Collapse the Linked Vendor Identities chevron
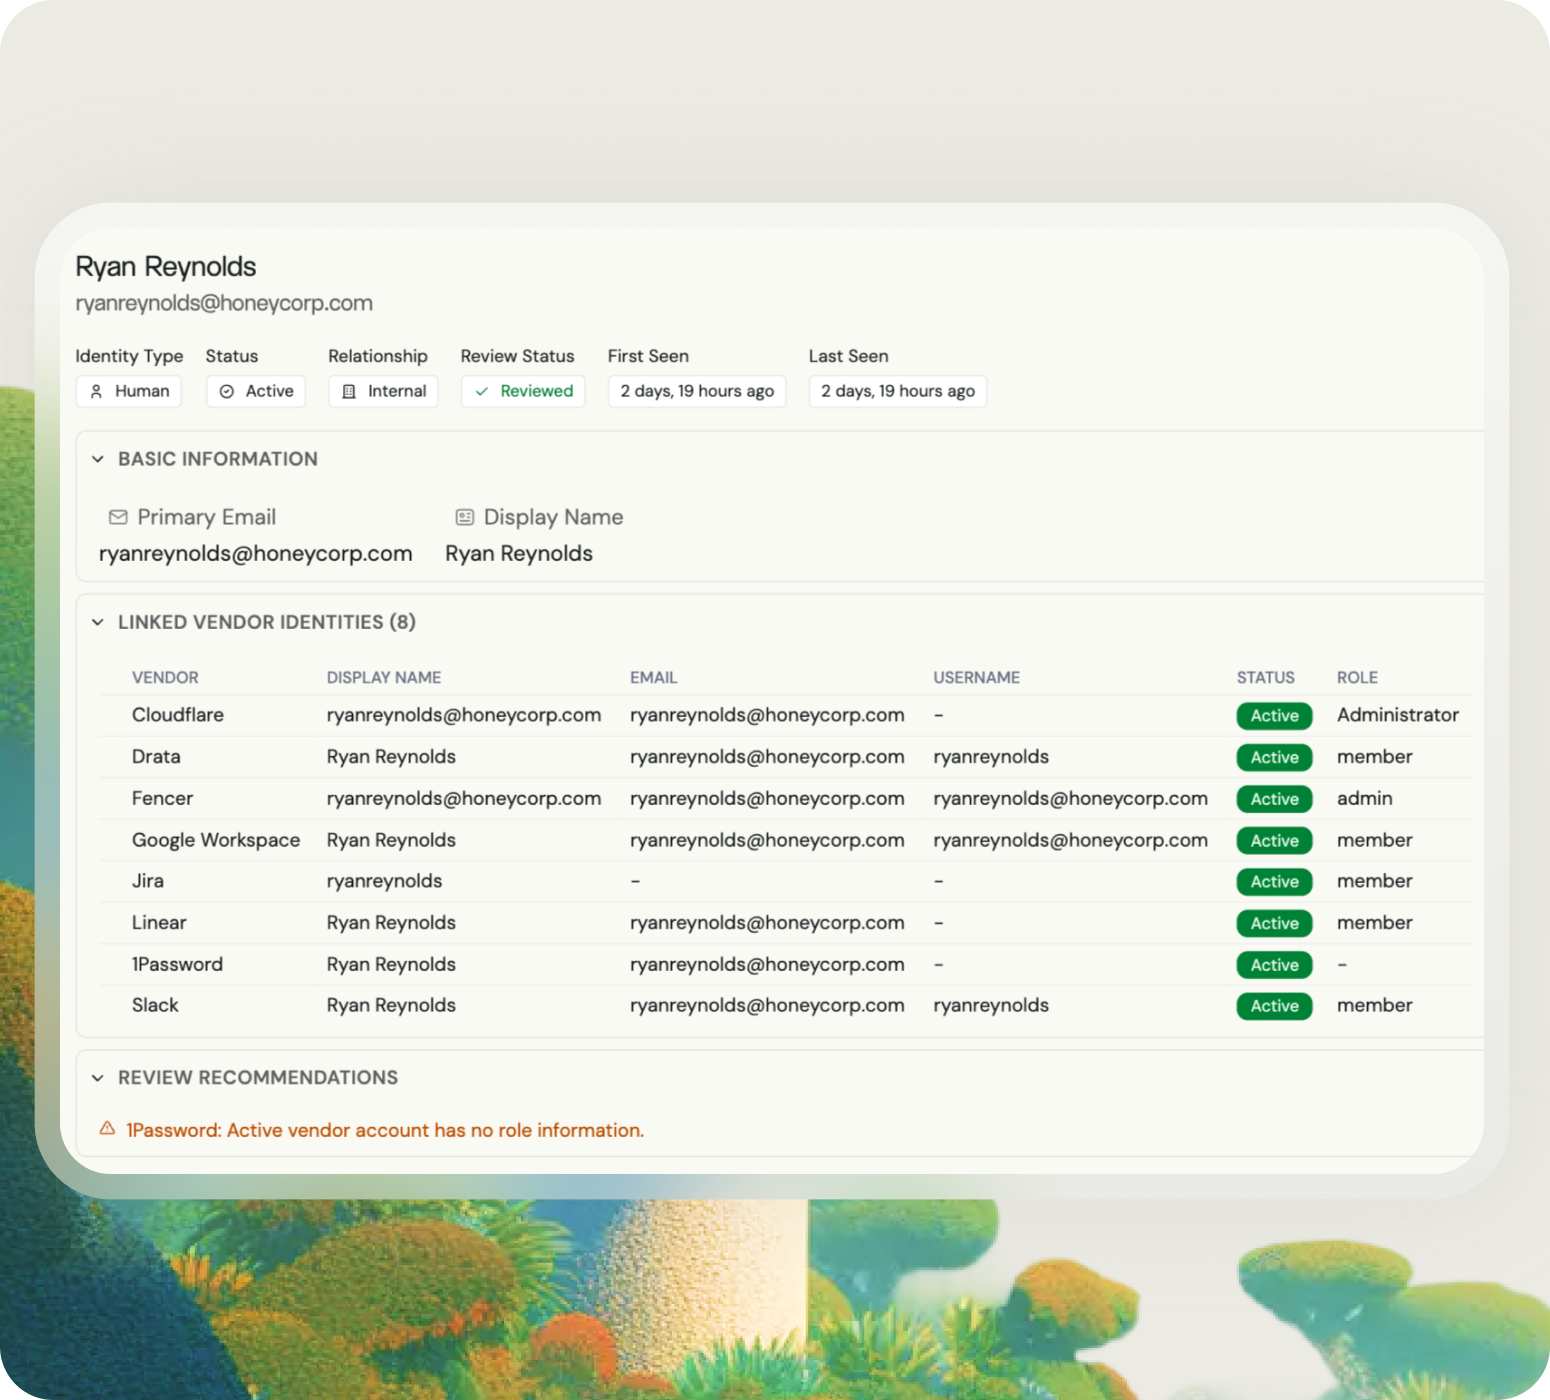Screen dimensions: 1550x1400 click(97, 622)
